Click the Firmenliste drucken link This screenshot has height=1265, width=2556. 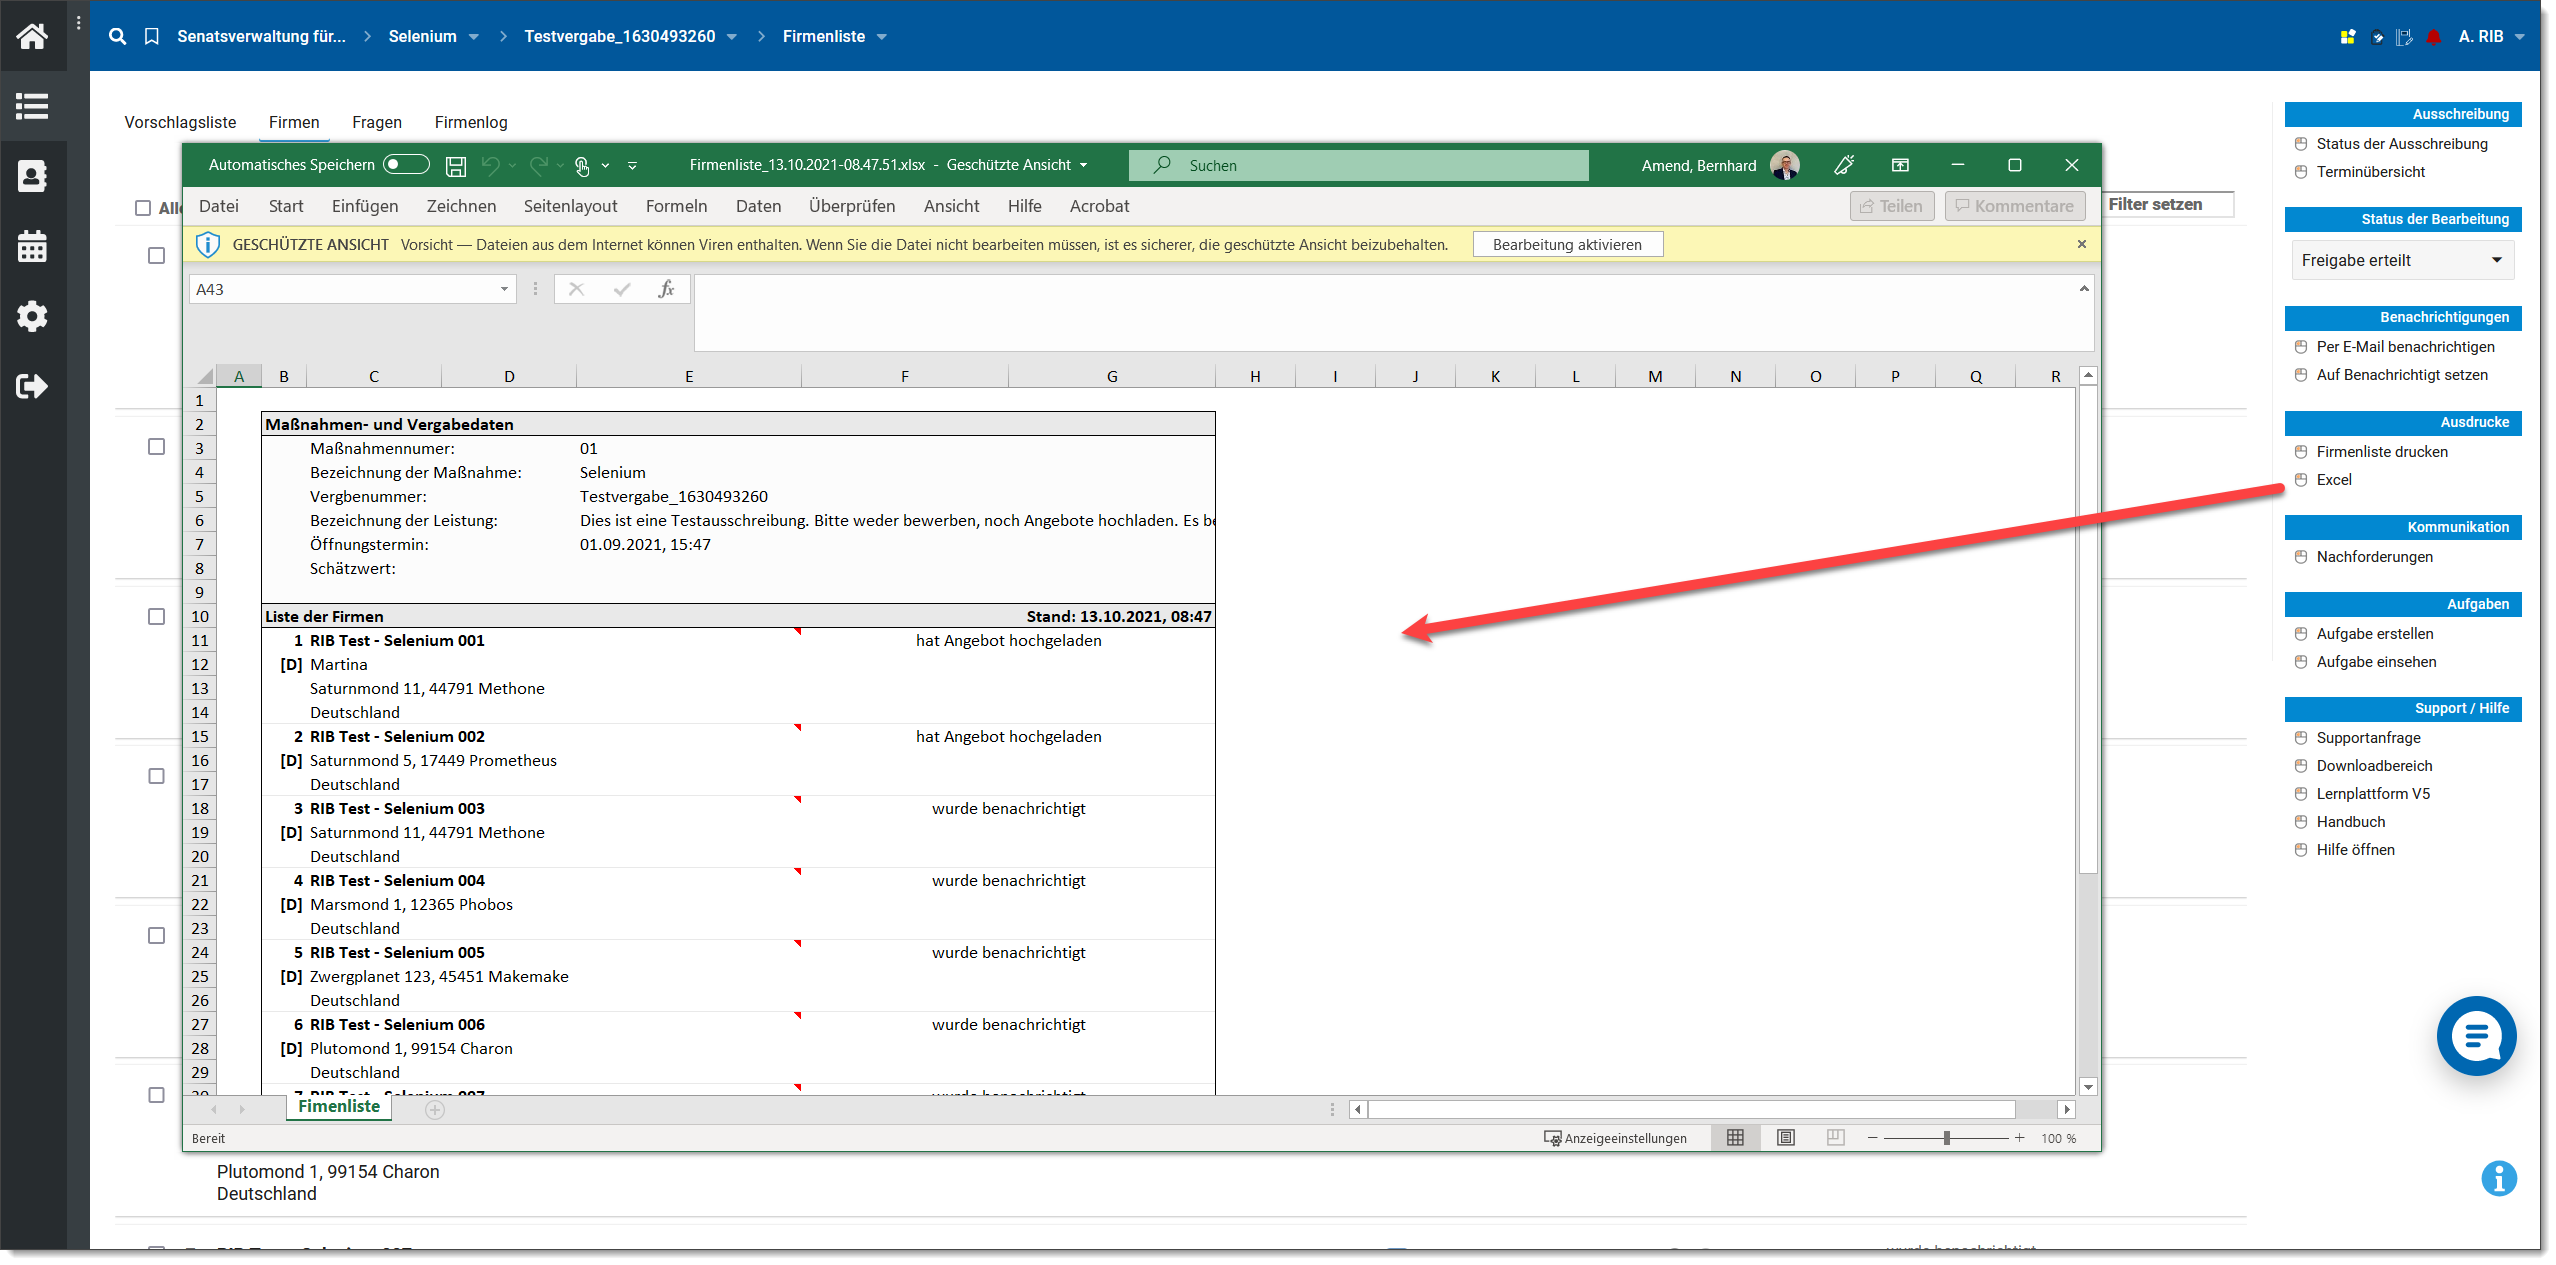coord(2382,452)
